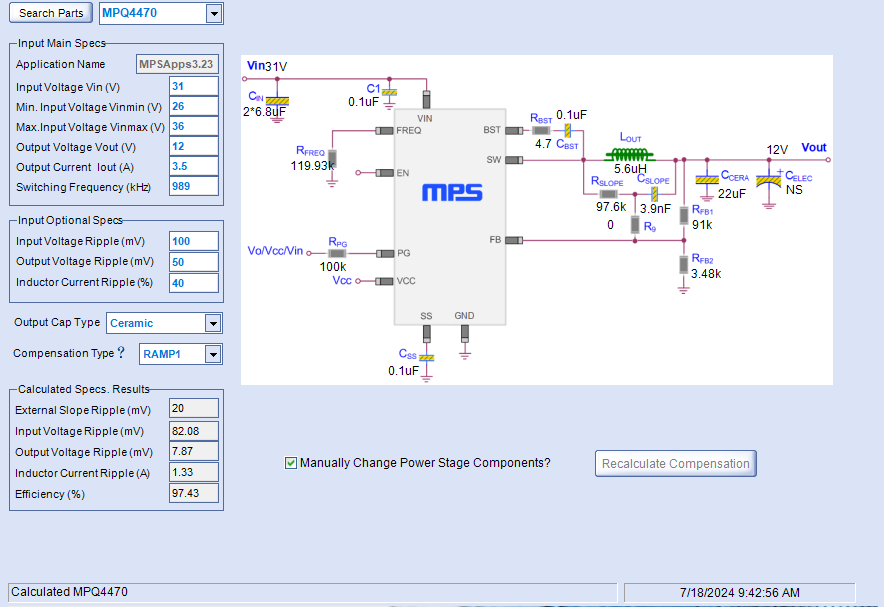Click the External Slope Ripple result box
Viewport: 884px width, 607px height.
[193, 409]
